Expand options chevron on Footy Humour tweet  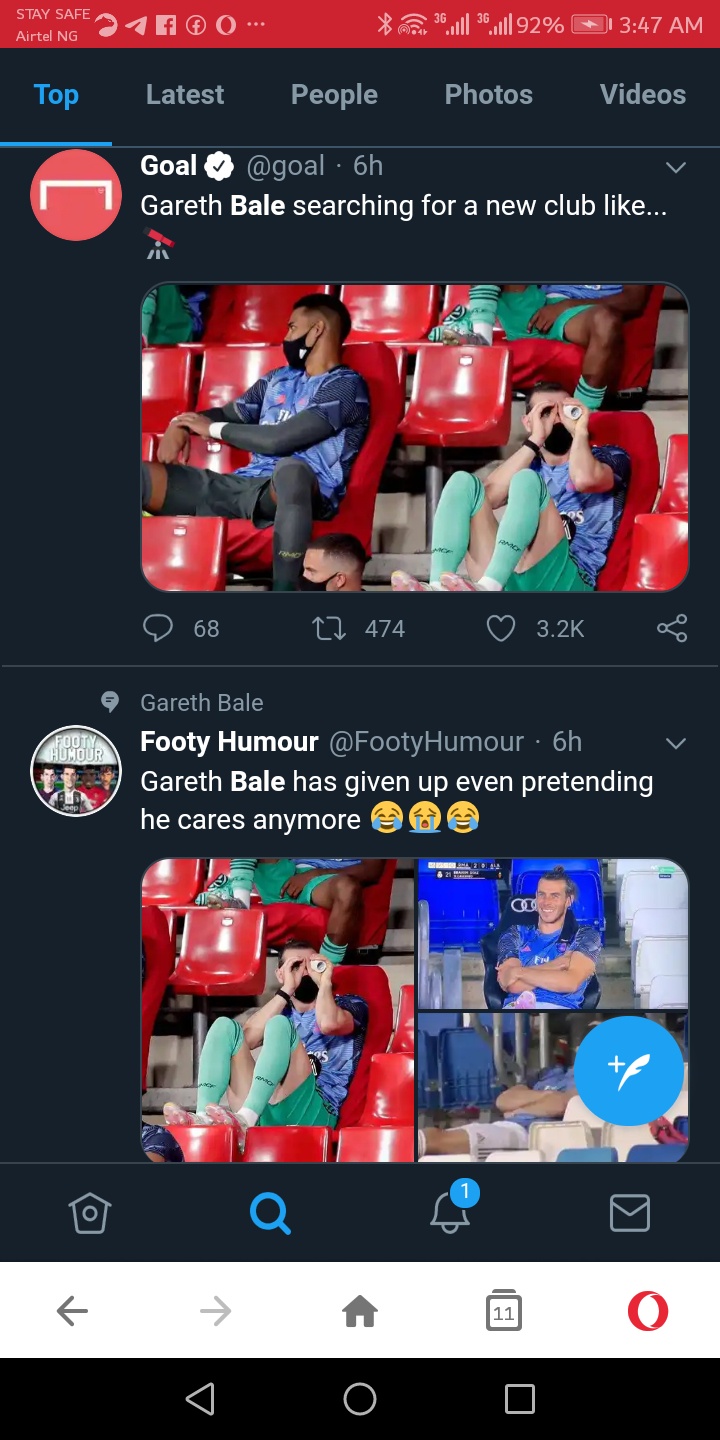coord(676,743)
